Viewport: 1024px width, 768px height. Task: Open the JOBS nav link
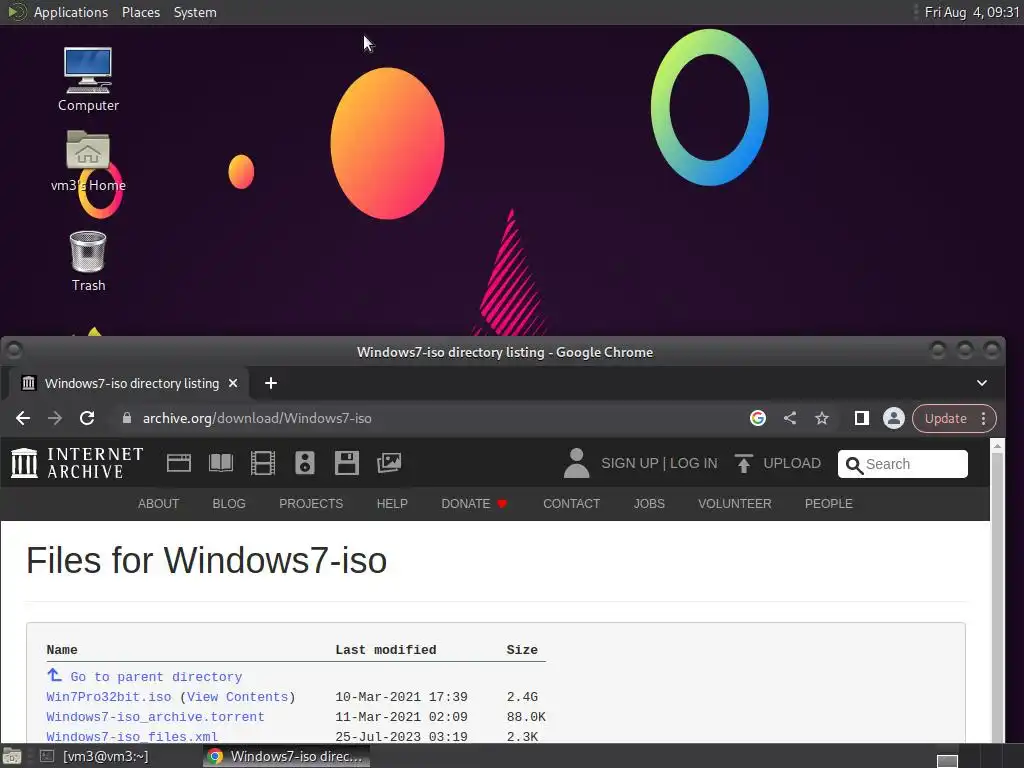pyautogui.click(x=649, y=504)
